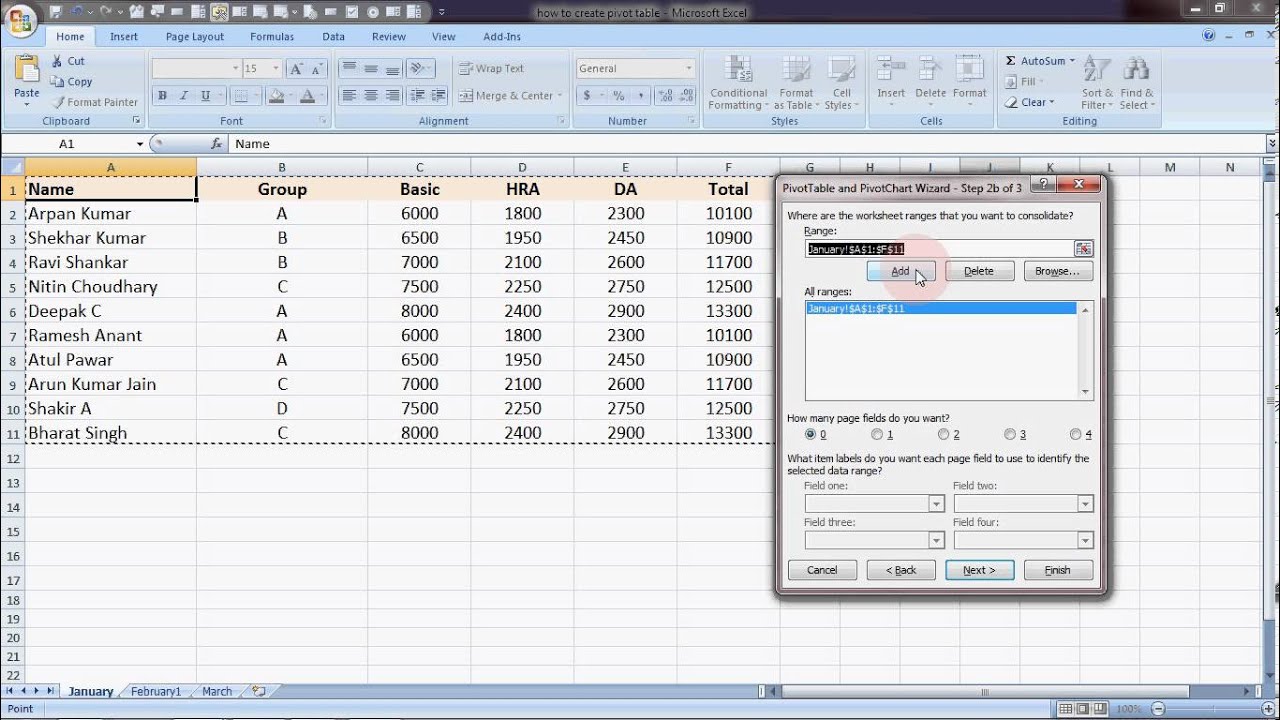This screenshot has height=720, width=1280.
Task: Switch to the Formulas ribbon tab
Action: coord(272,36)
